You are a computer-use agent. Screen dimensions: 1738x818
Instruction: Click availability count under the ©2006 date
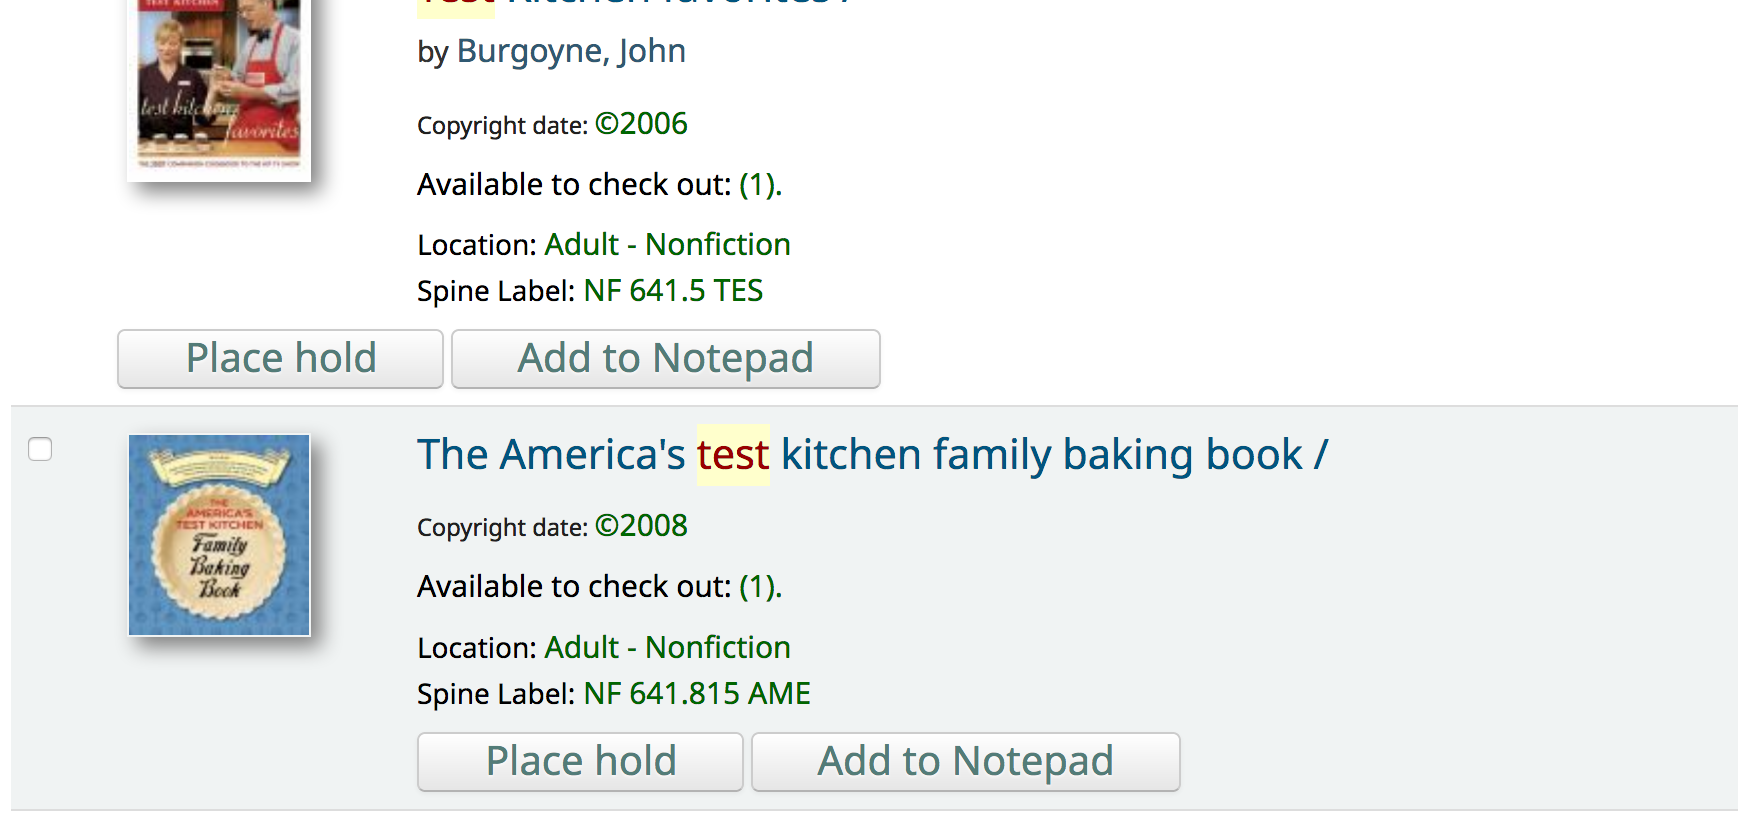point(760,185)
